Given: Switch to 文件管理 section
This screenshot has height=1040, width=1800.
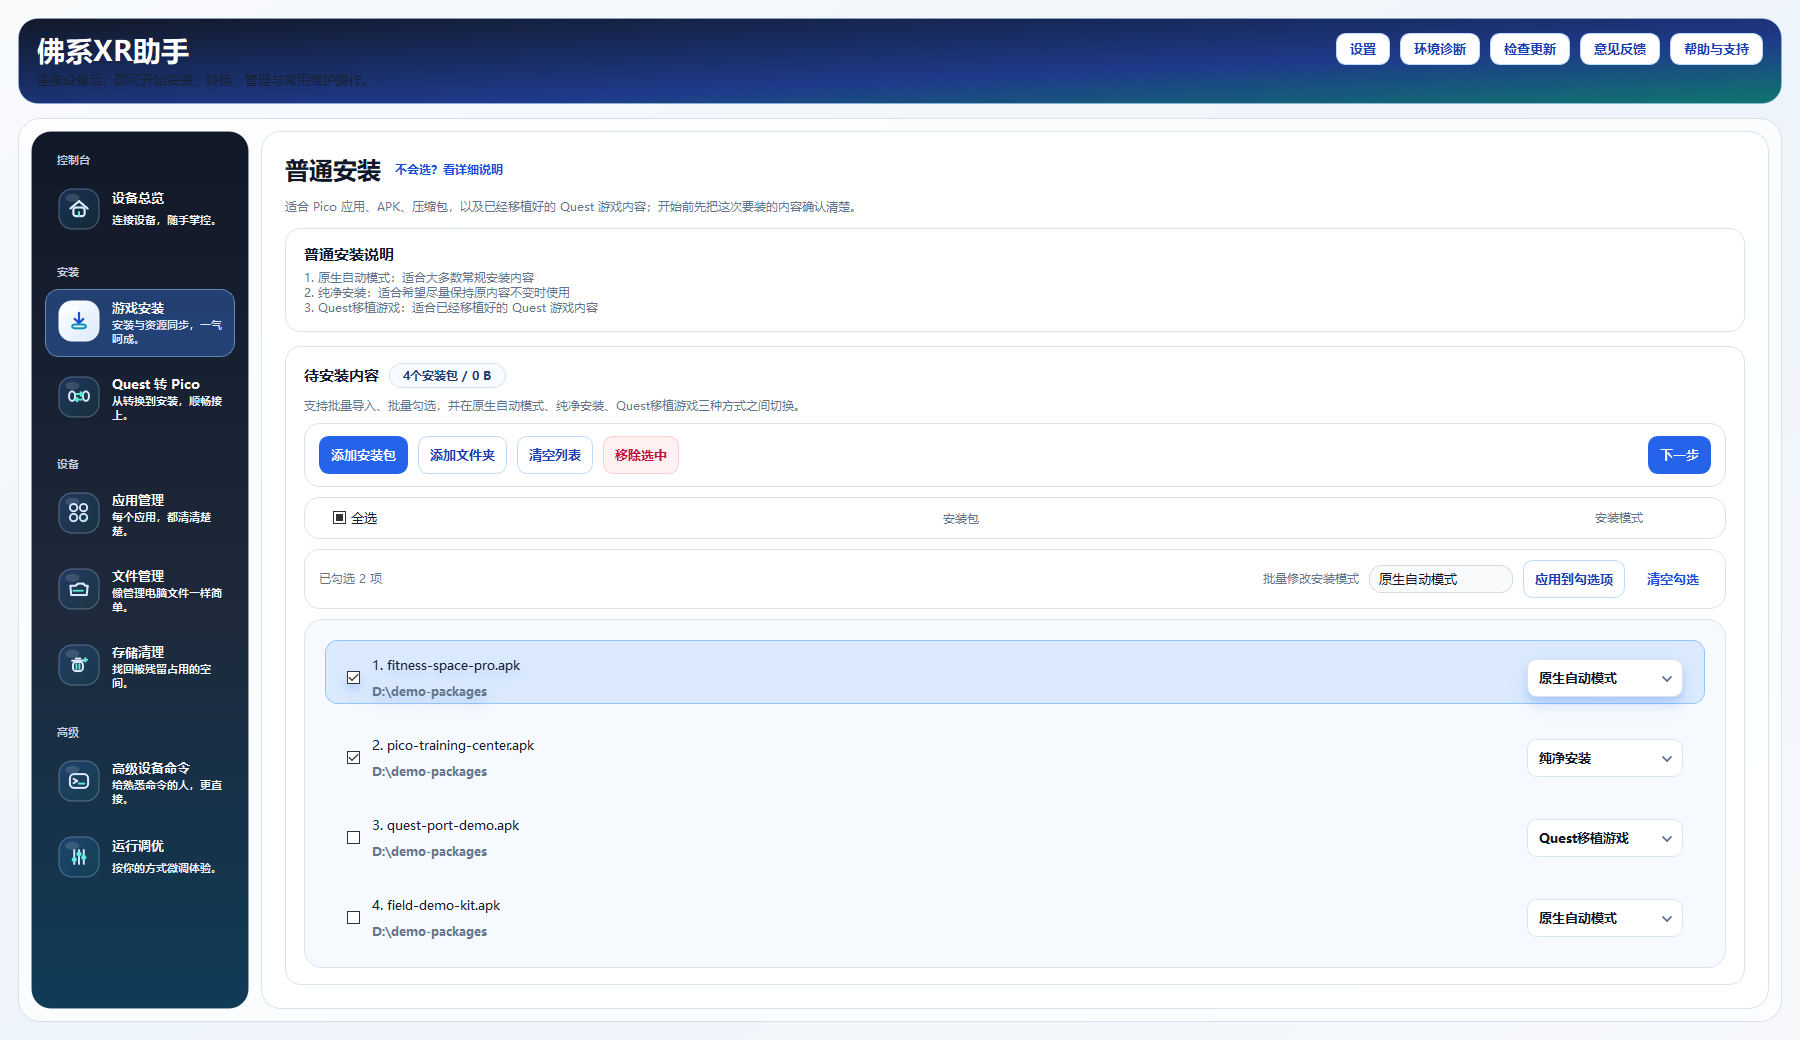Looking at the screenshot, I should [140, 590].
